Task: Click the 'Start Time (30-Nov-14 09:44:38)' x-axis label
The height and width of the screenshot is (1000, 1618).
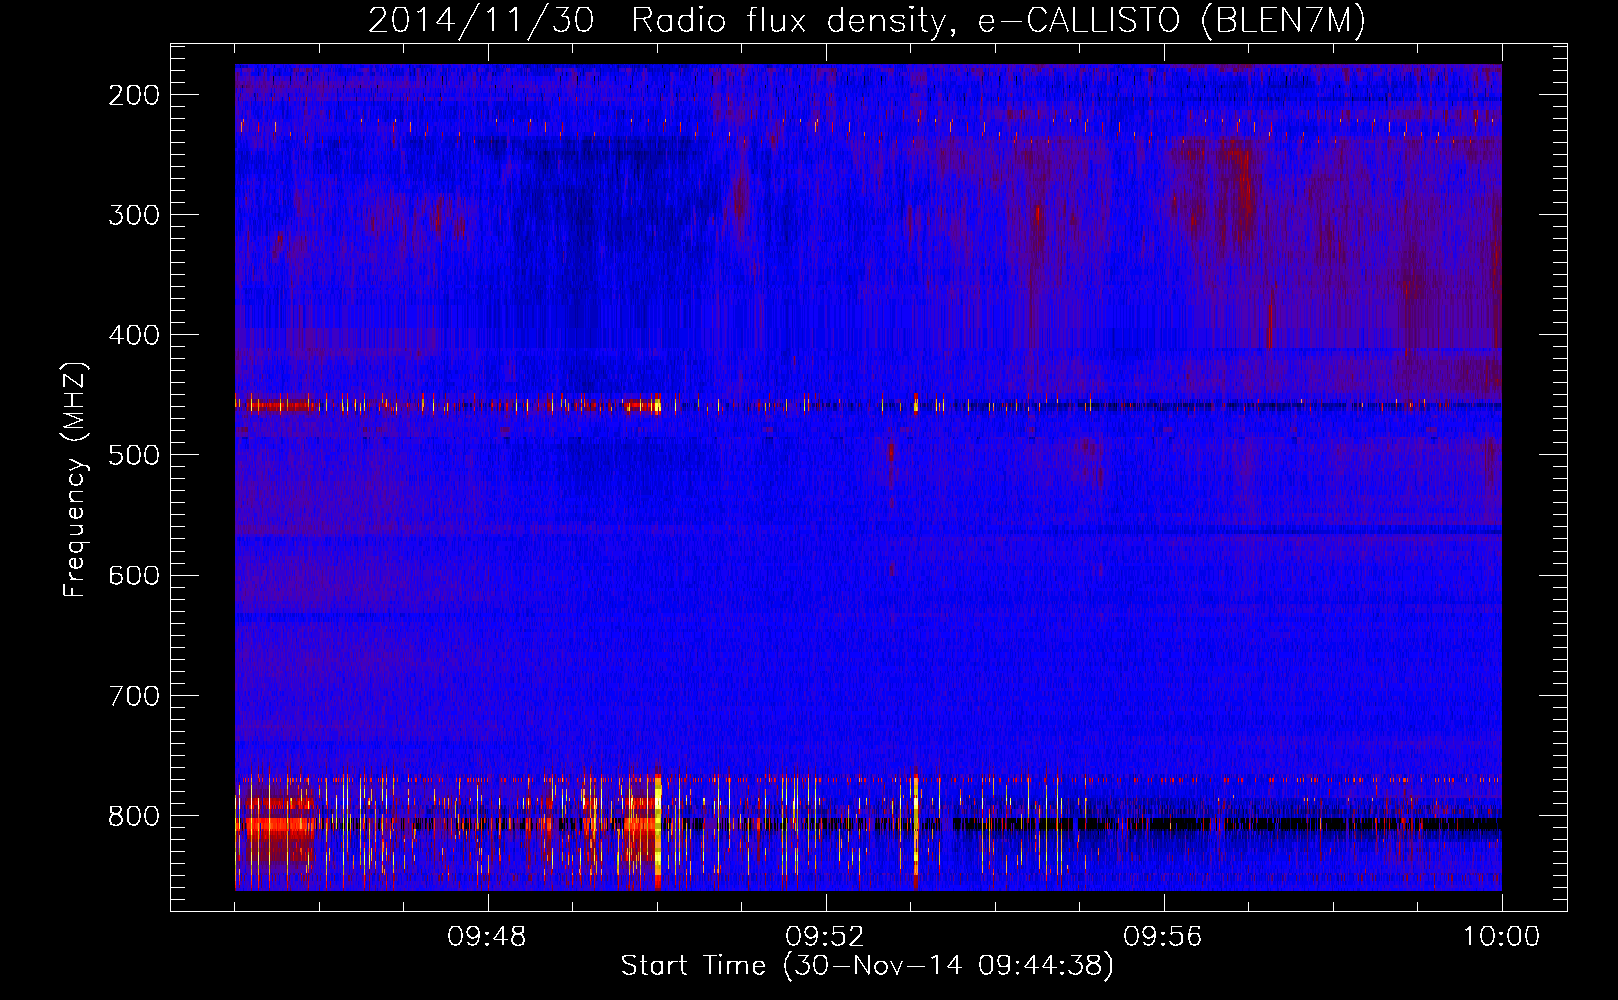Action: [x=867, y=966]
